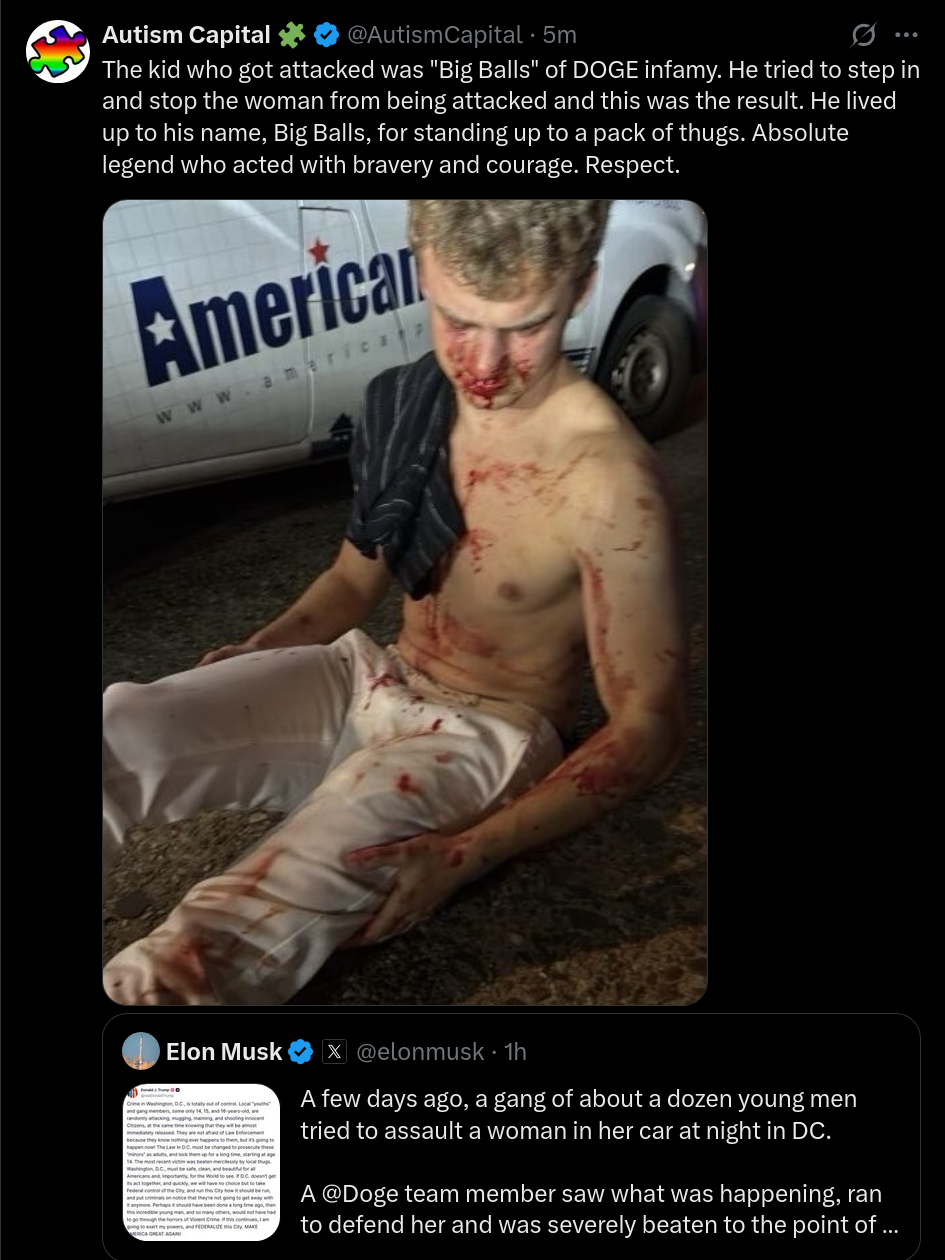Open Elon Musk's rocket profile avatar

point(141,1051)
